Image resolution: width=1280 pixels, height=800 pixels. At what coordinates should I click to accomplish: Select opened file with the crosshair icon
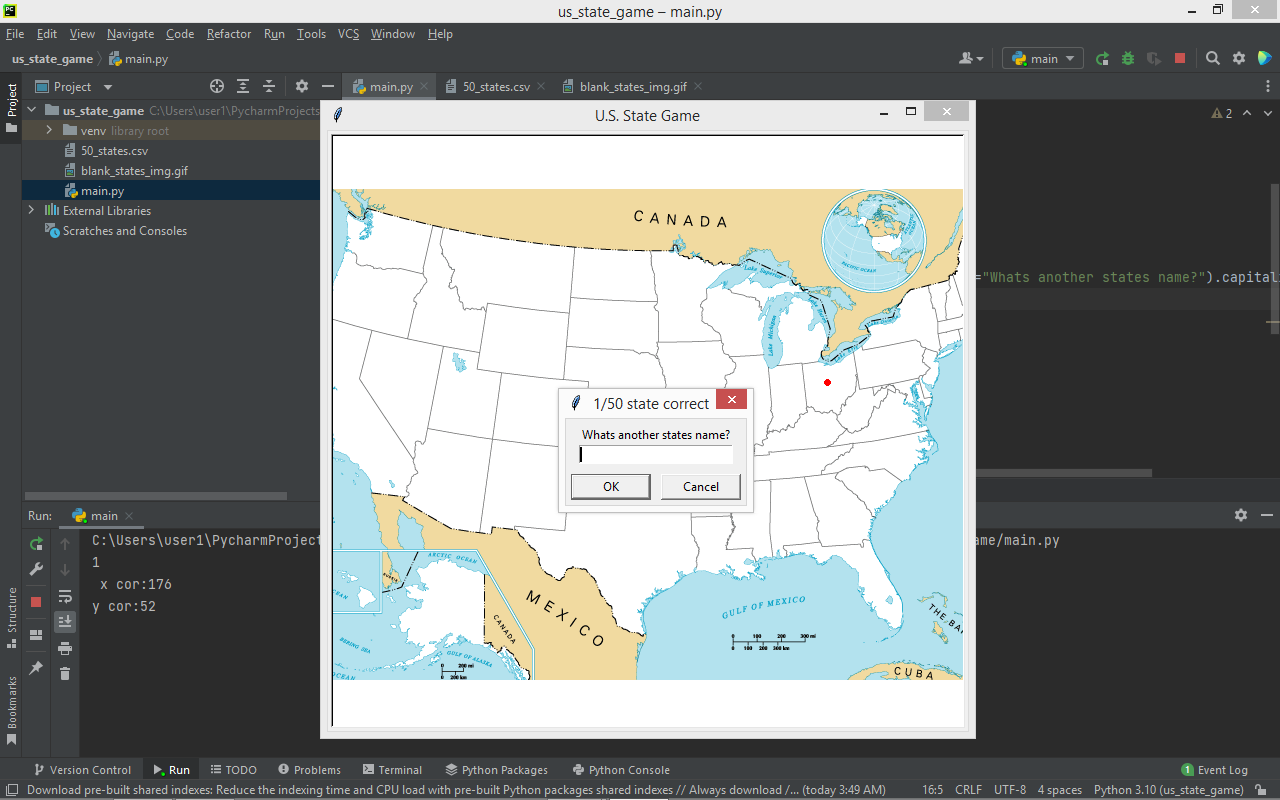(x=217, y=86)
